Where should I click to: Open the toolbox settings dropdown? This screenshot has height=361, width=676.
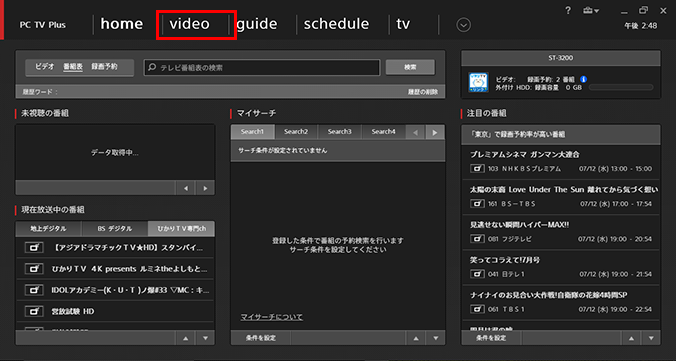click(x=590, y=10)
